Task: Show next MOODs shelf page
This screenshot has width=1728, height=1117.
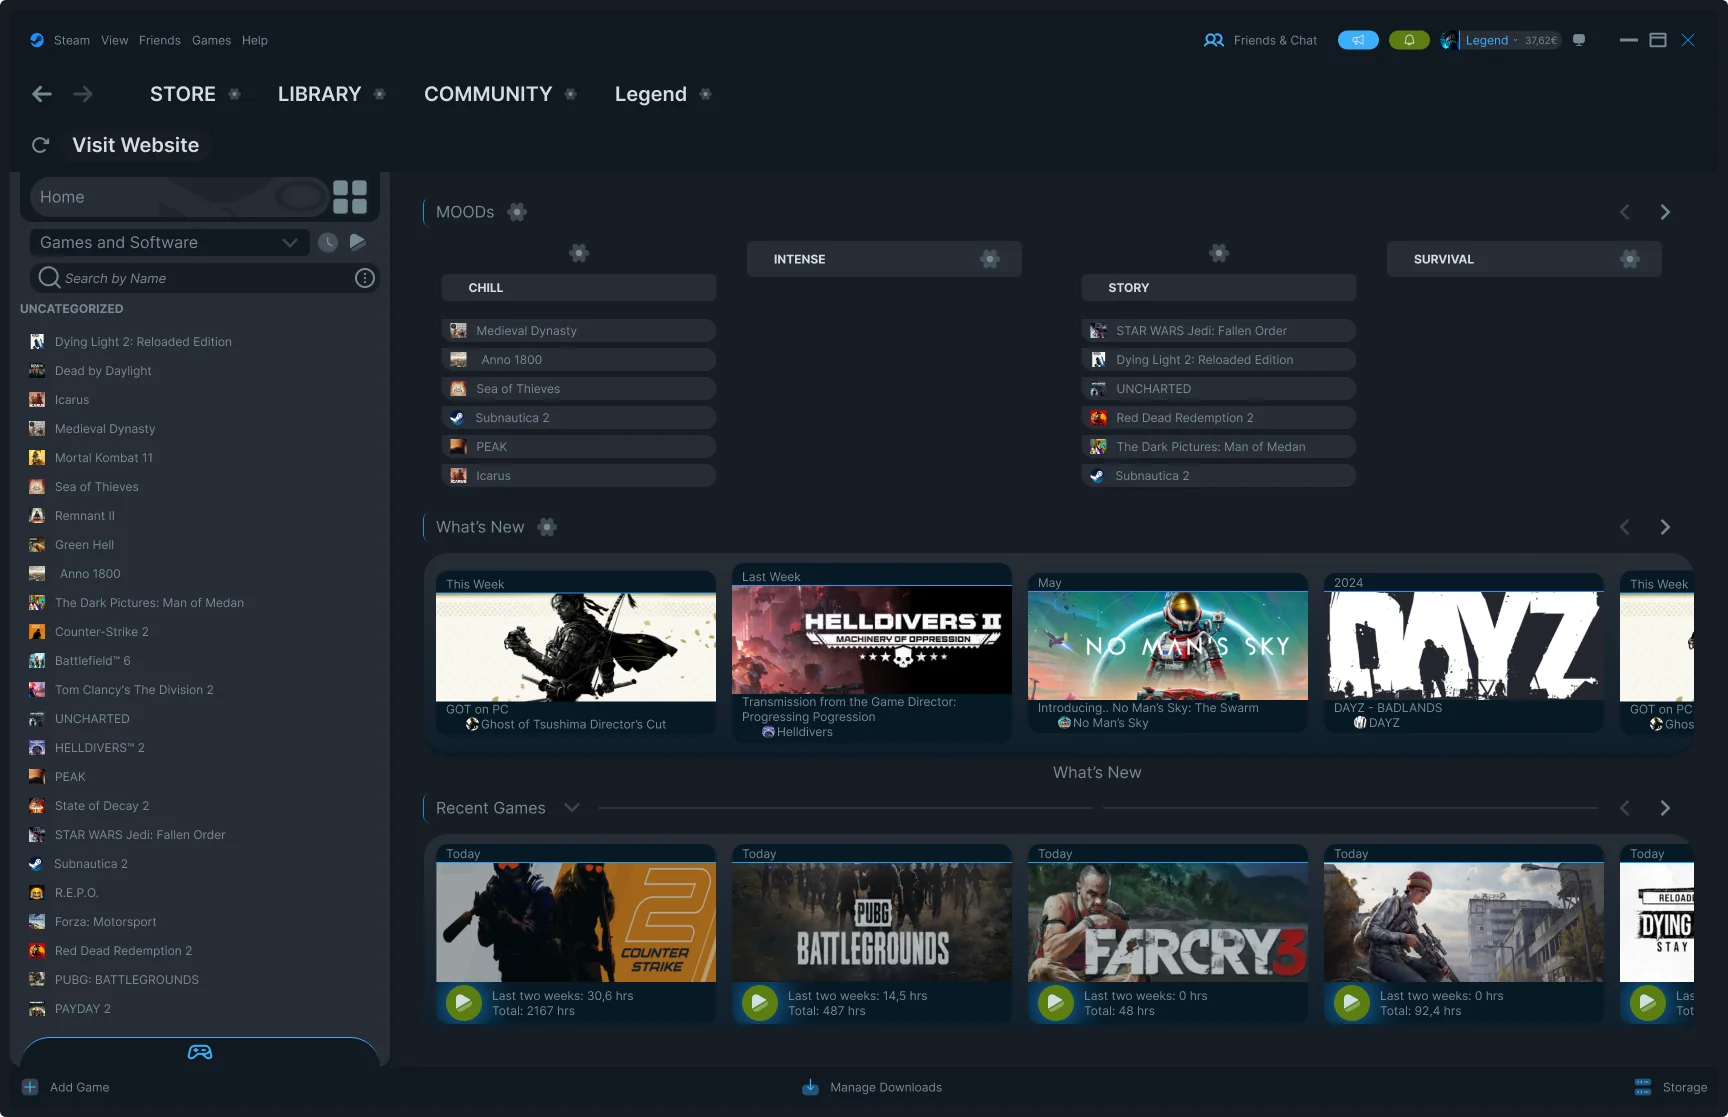Action: click(x=1665, y=212)
